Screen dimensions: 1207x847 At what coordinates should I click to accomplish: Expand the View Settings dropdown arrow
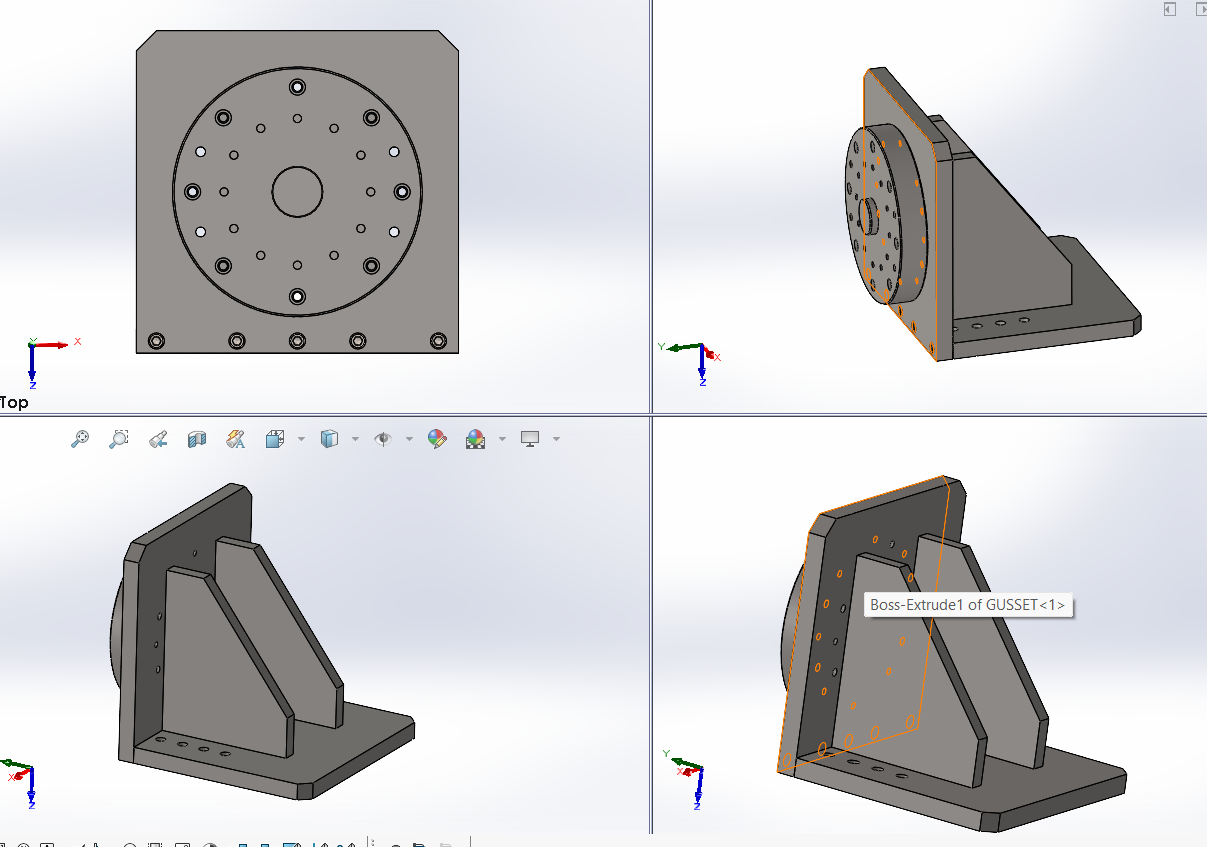[556, 438]
